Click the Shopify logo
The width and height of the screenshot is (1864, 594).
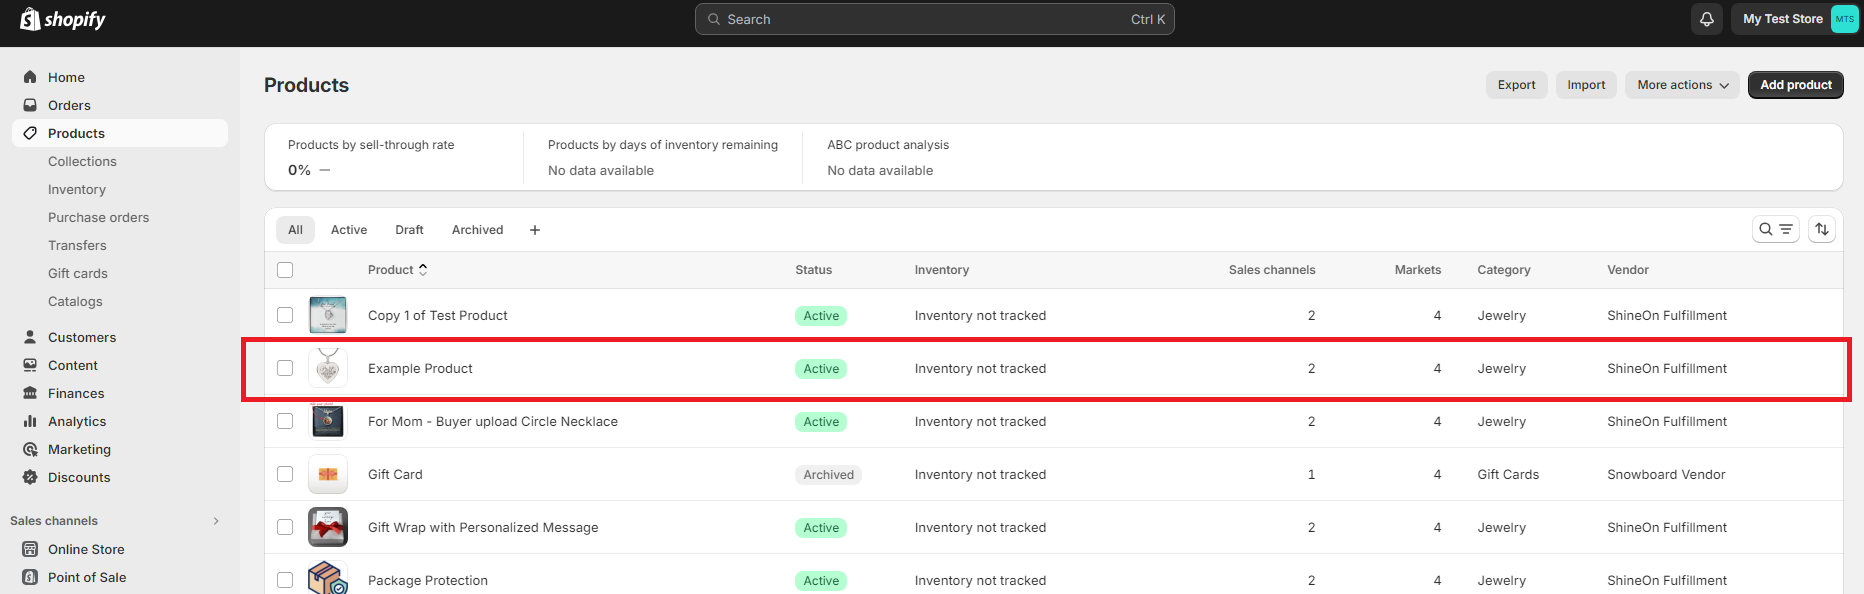click(x=63, y=19)
